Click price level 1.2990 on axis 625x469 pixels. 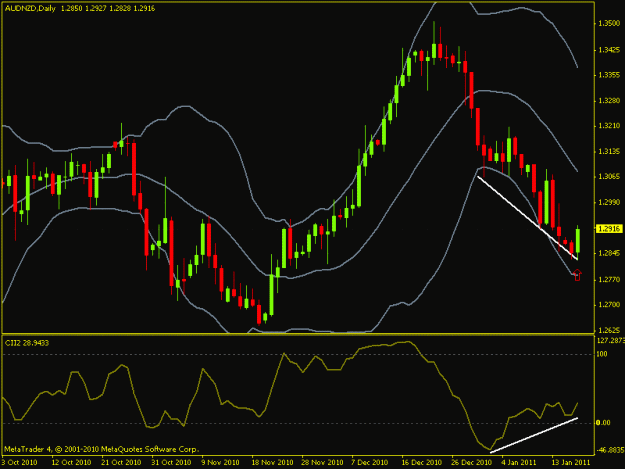(x=609, y=202)
